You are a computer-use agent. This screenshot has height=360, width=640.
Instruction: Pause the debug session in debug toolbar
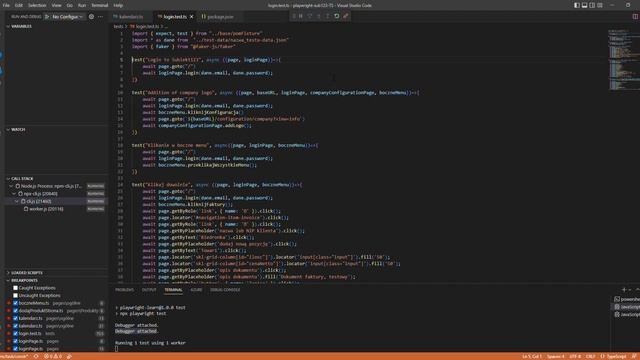tap(301, 16)
